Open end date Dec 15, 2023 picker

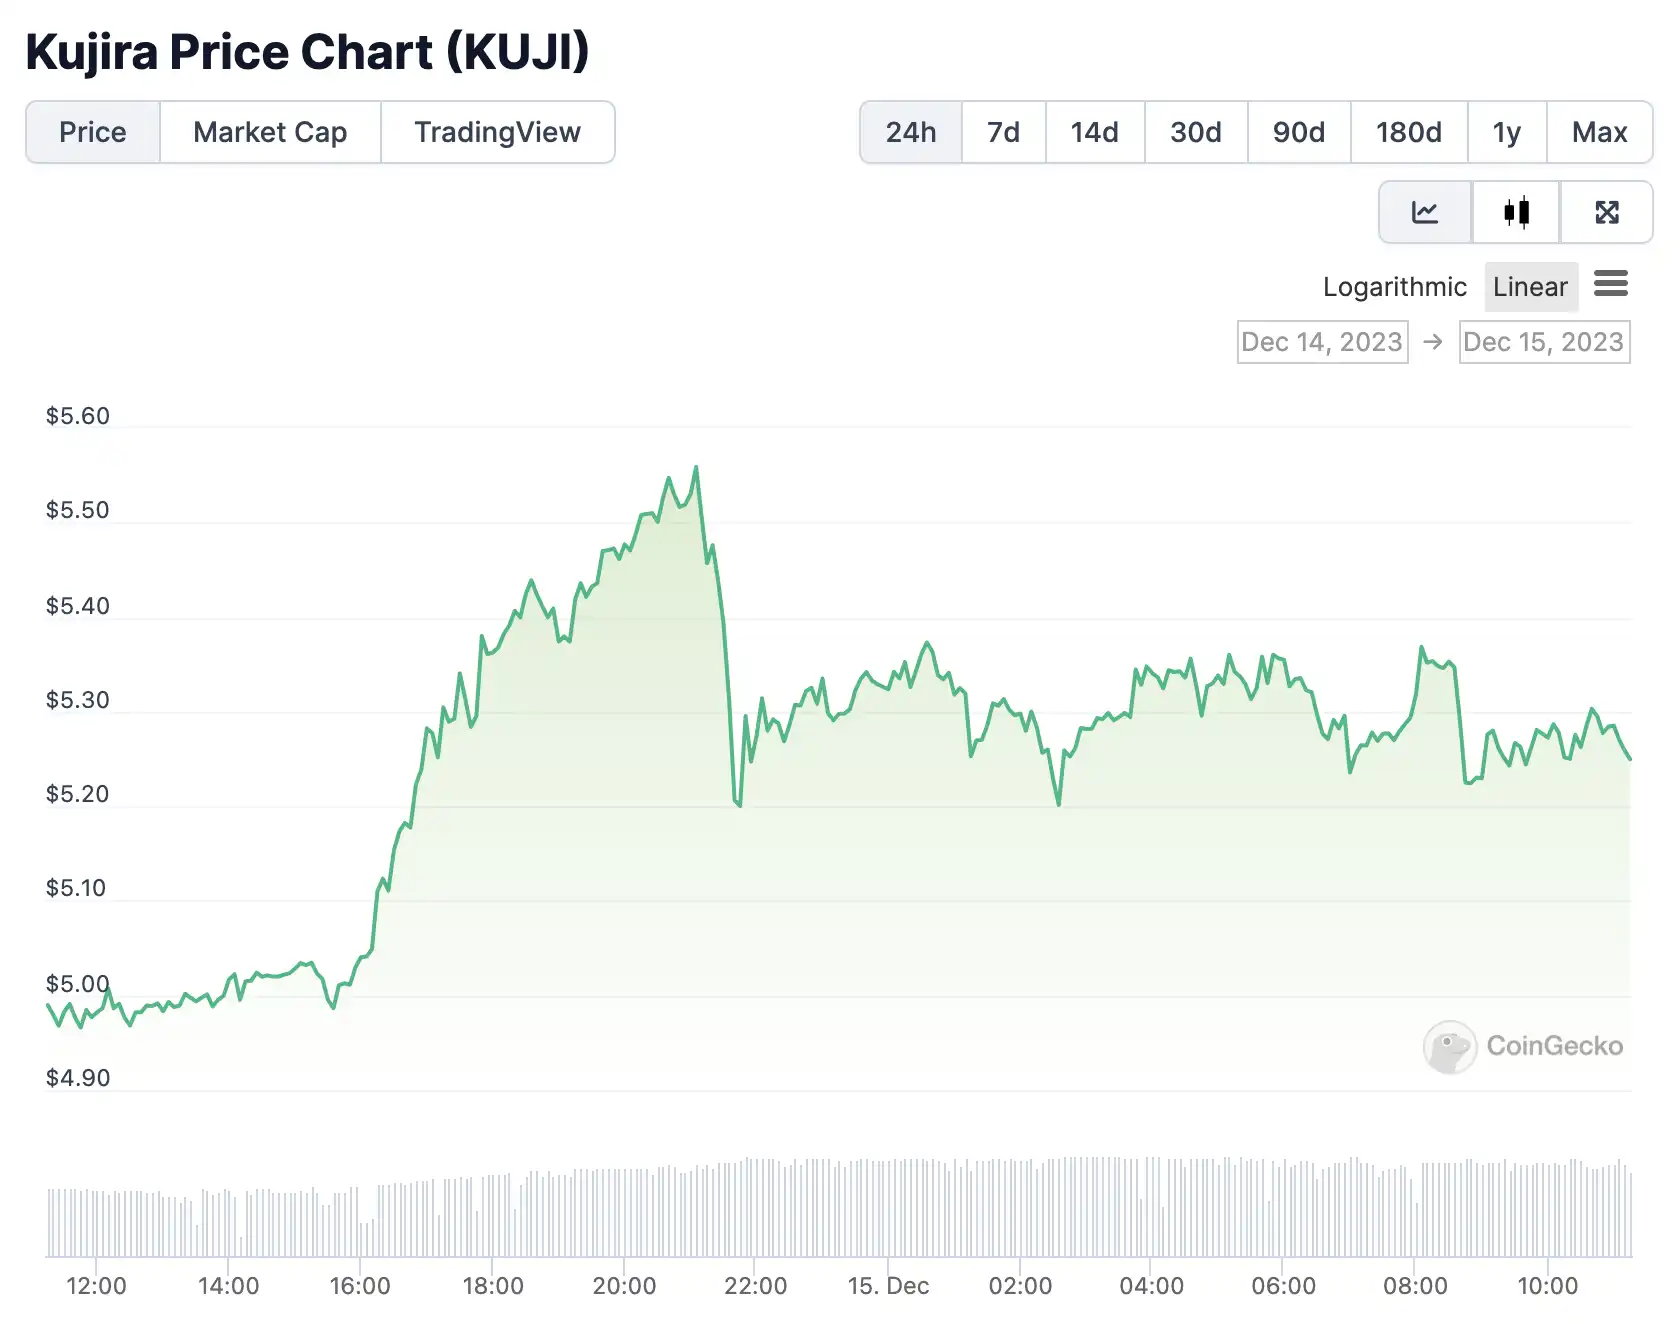pyautogui.click(x=1544, y=342)
